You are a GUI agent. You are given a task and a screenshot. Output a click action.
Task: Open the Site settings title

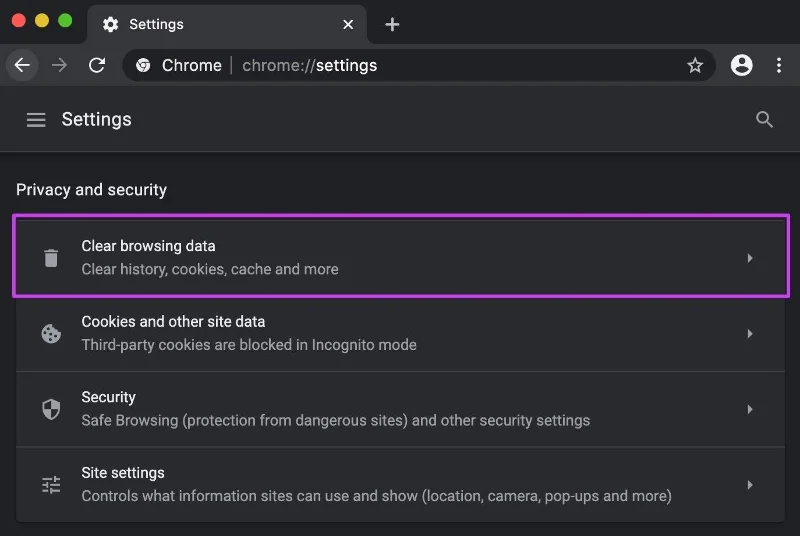pos(123,473)
